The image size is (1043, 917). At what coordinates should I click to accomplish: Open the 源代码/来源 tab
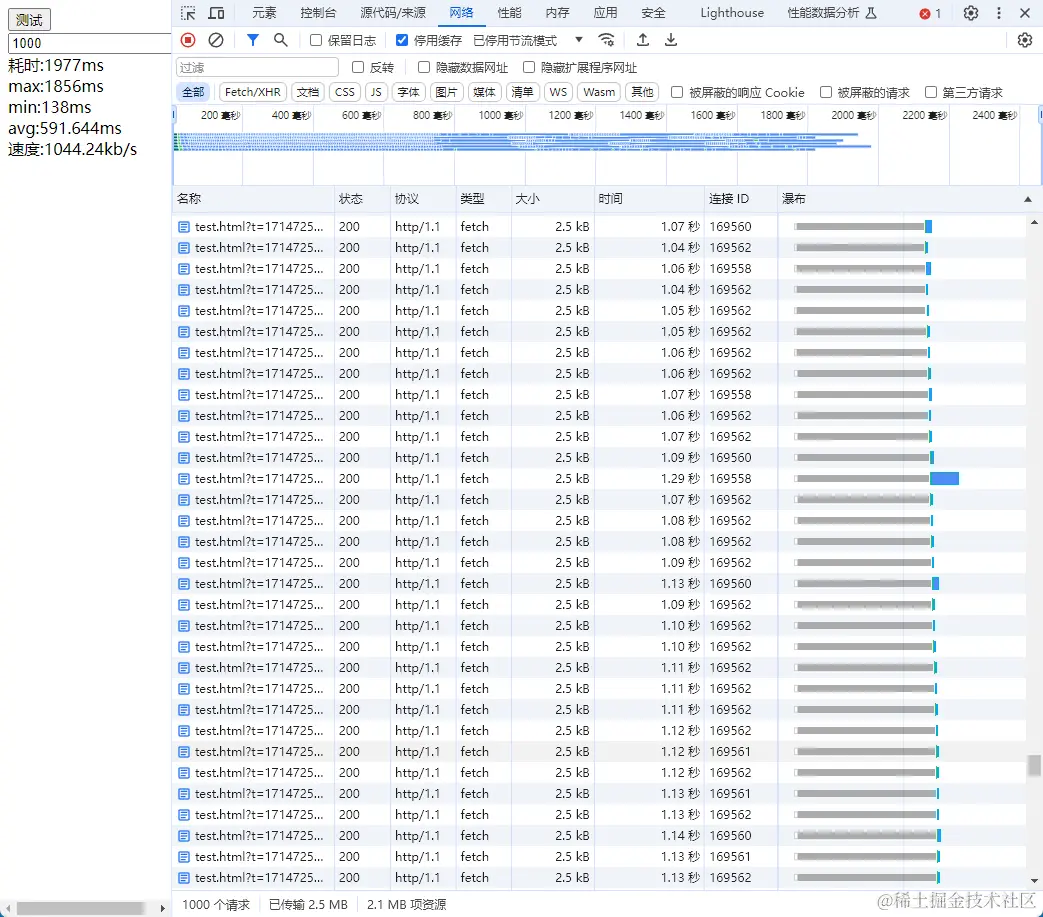392,13
